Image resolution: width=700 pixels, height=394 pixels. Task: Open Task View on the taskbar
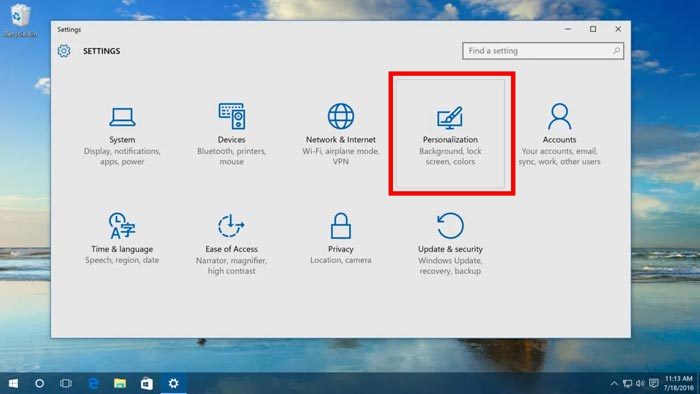(x=66, y=383)
